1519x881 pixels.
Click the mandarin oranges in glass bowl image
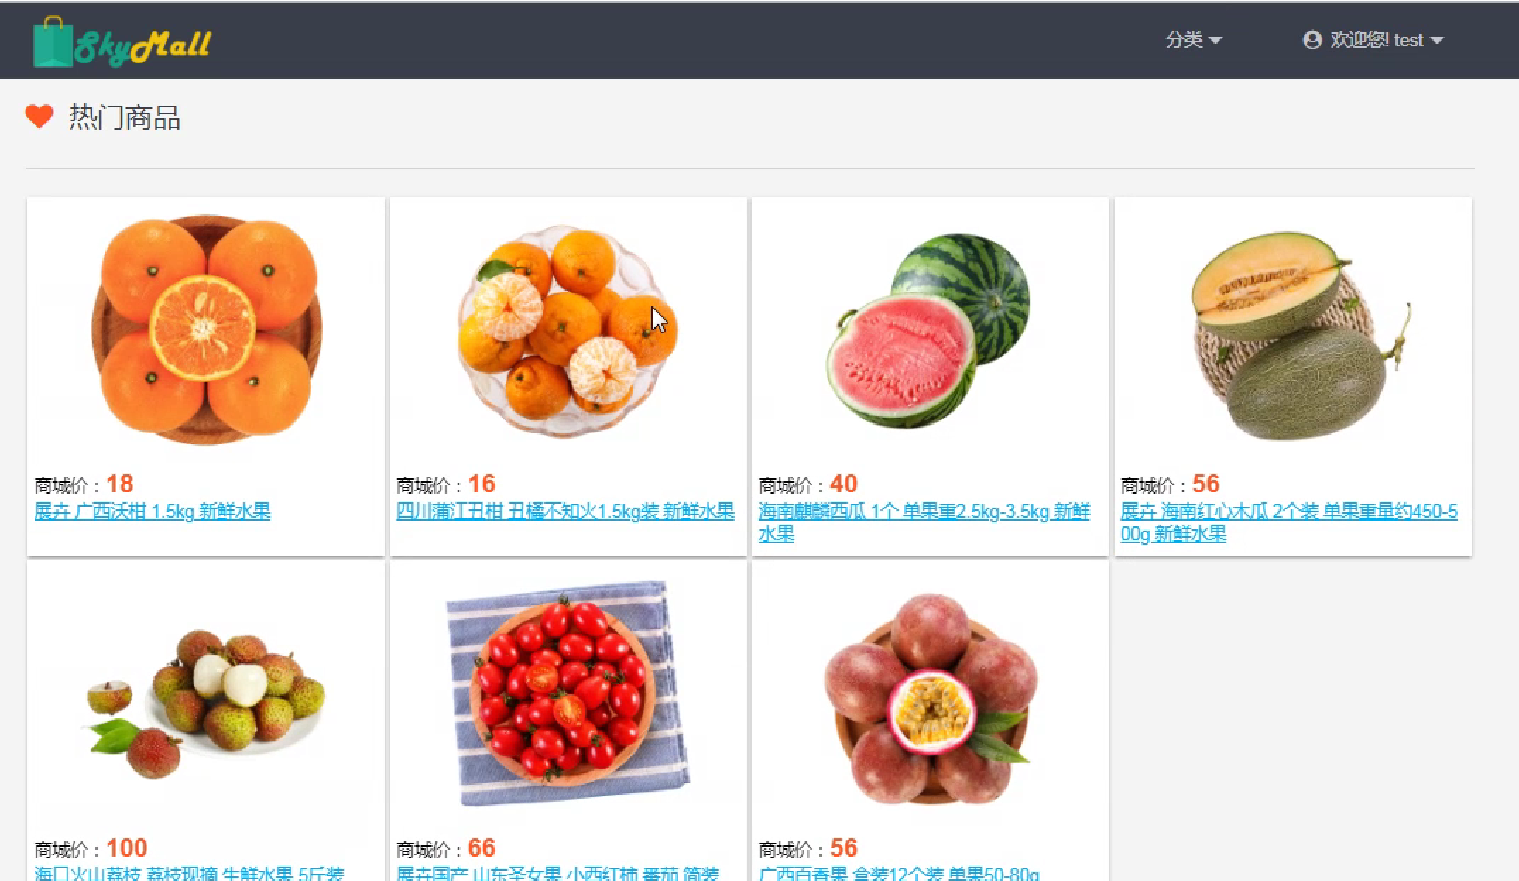click(567, 332)
